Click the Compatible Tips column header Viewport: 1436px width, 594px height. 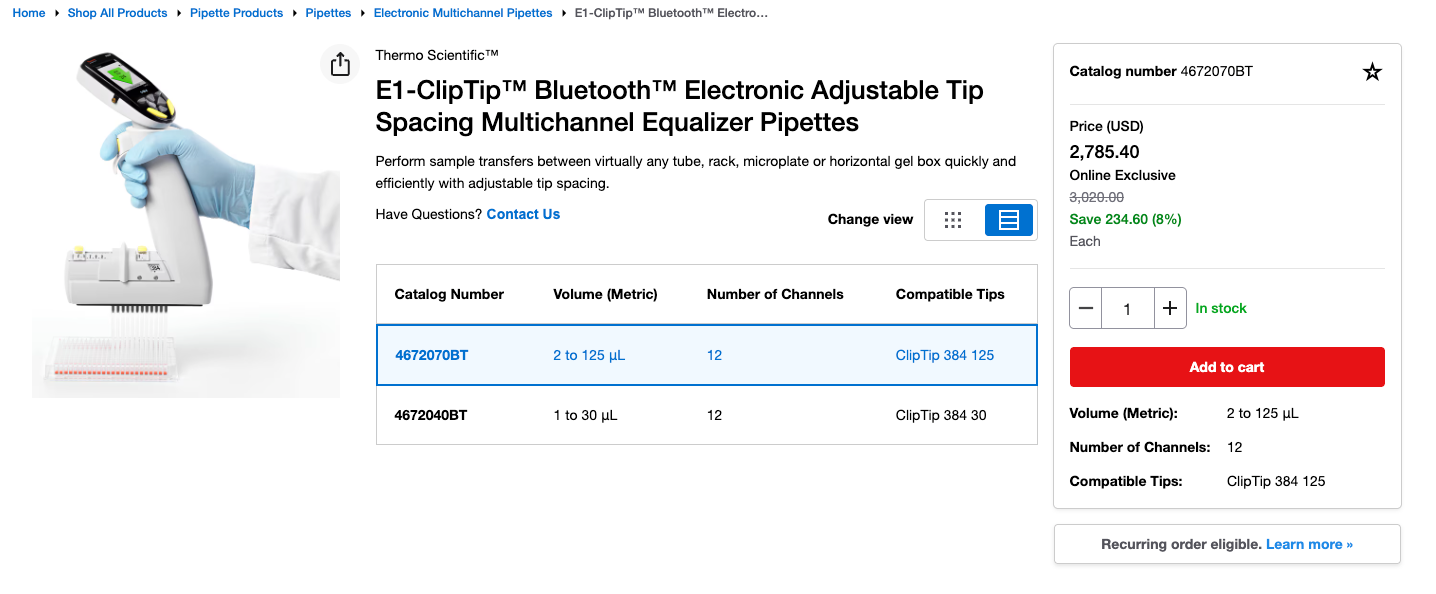(950, 294)
